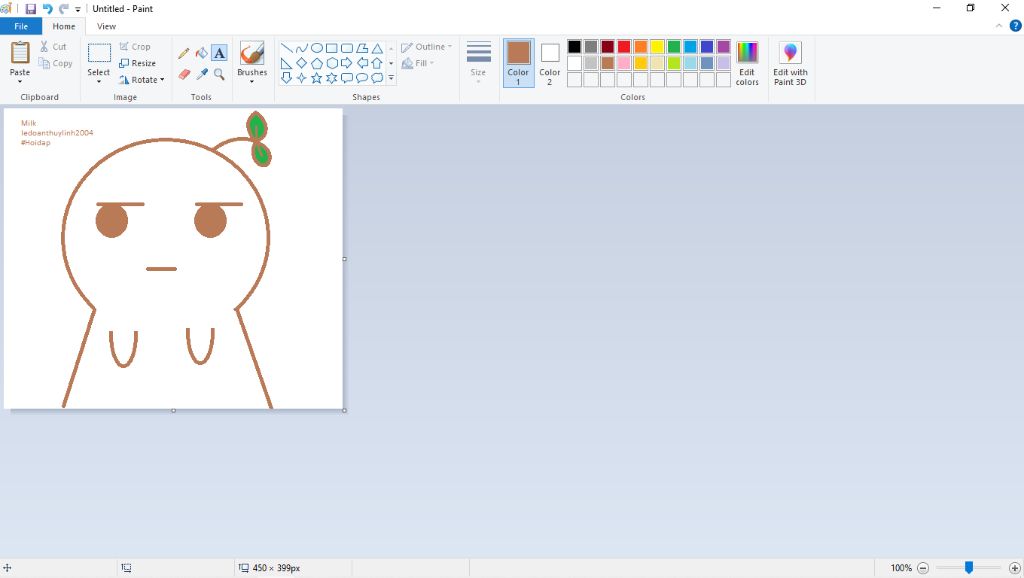This screenshot has height=578, width=1024.
Task: Pick the yellow color swatch
Action: coord(657,46)
